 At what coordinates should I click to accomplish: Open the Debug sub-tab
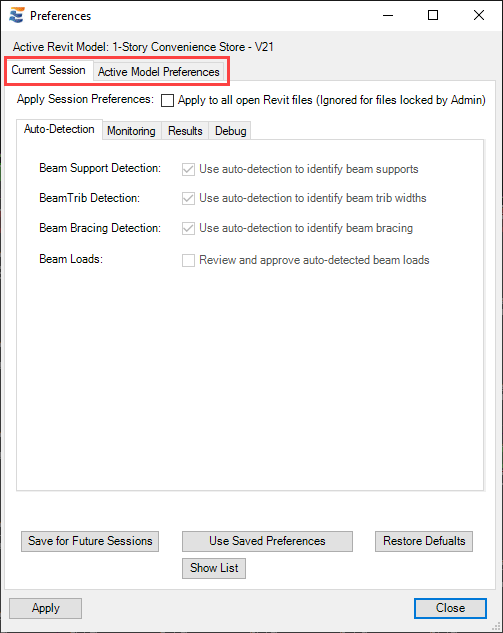tap(231, 131)
